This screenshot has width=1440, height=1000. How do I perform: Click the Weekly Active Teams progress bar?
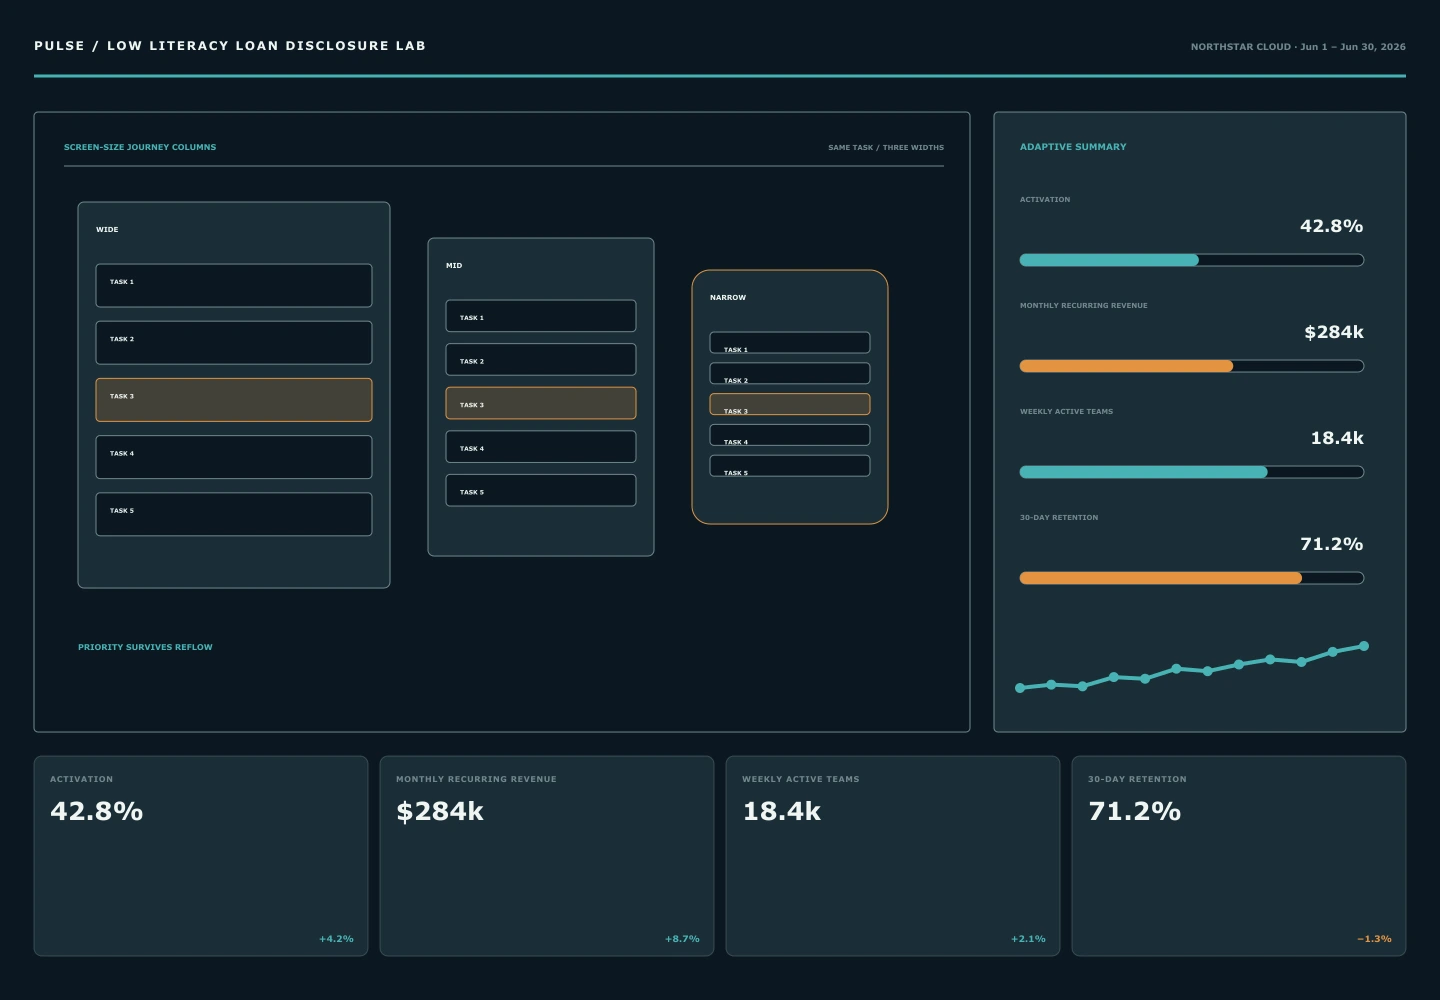point(1192,472)
